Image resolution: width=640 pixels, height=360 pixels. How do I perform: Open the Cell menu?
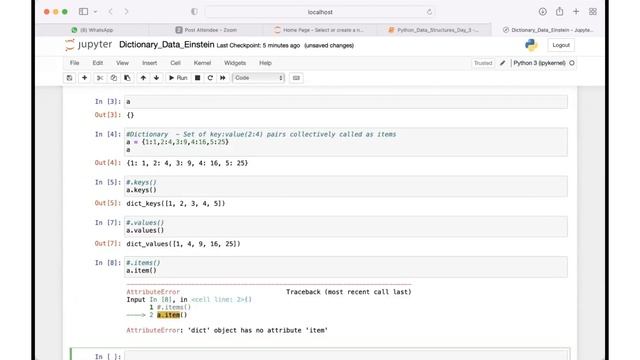point(176,63)
